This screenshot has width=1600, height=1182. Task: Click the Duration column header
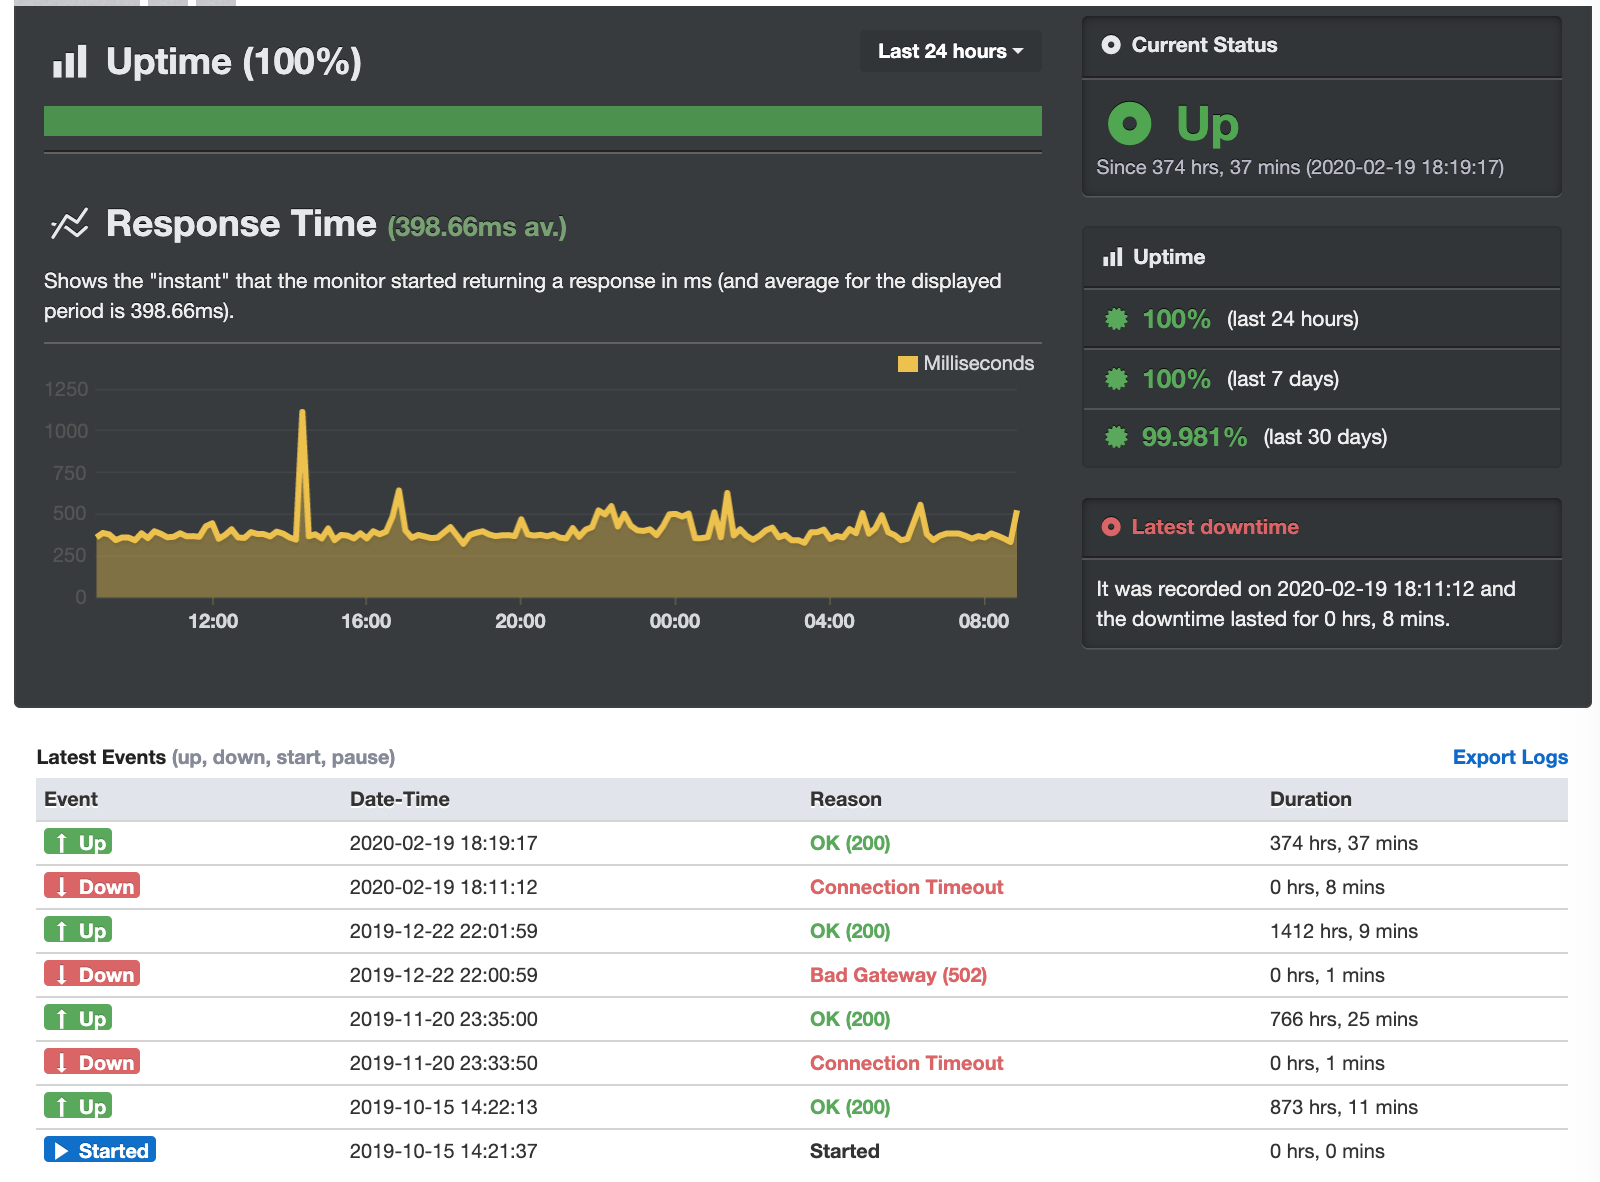coord(1311,799)
